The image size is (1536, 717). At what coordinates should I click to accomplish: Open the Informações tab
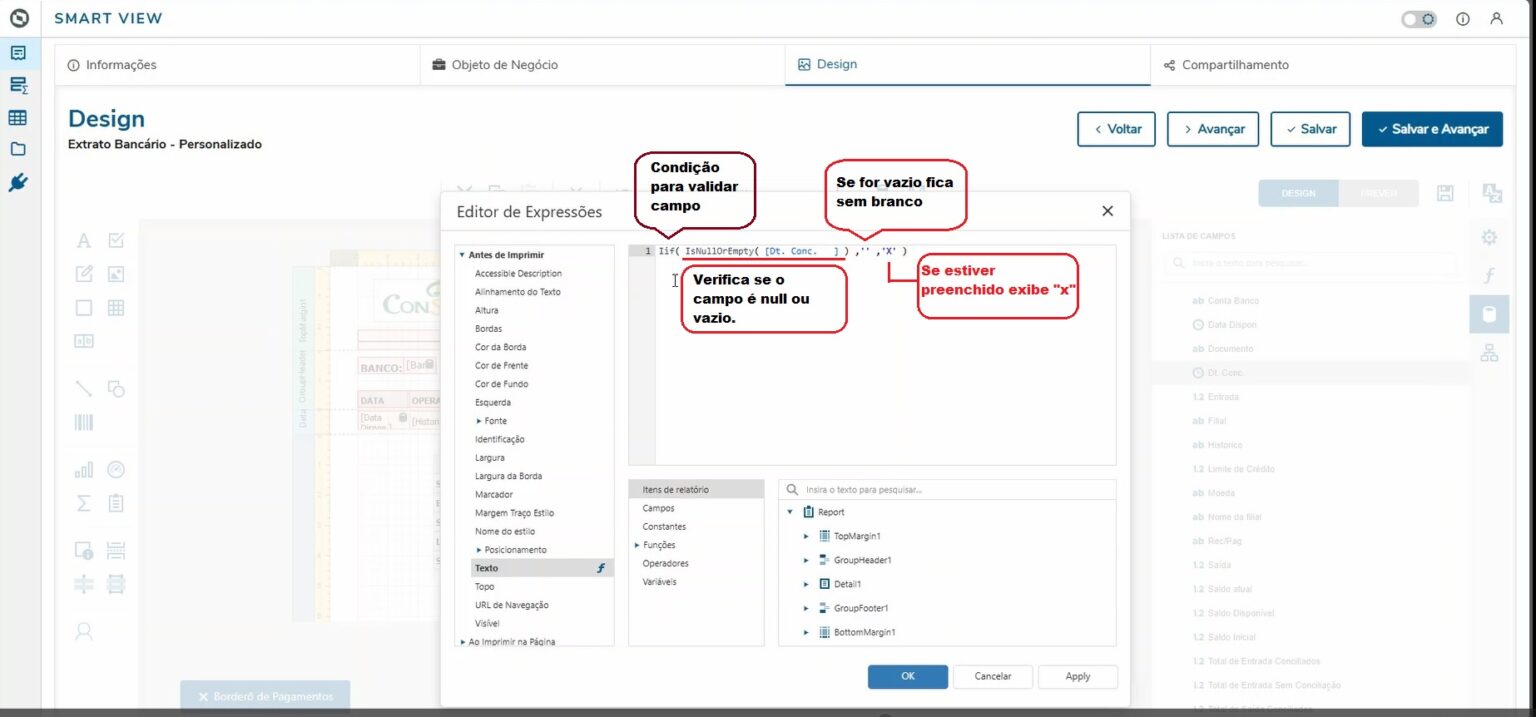(x=121, y=64)
